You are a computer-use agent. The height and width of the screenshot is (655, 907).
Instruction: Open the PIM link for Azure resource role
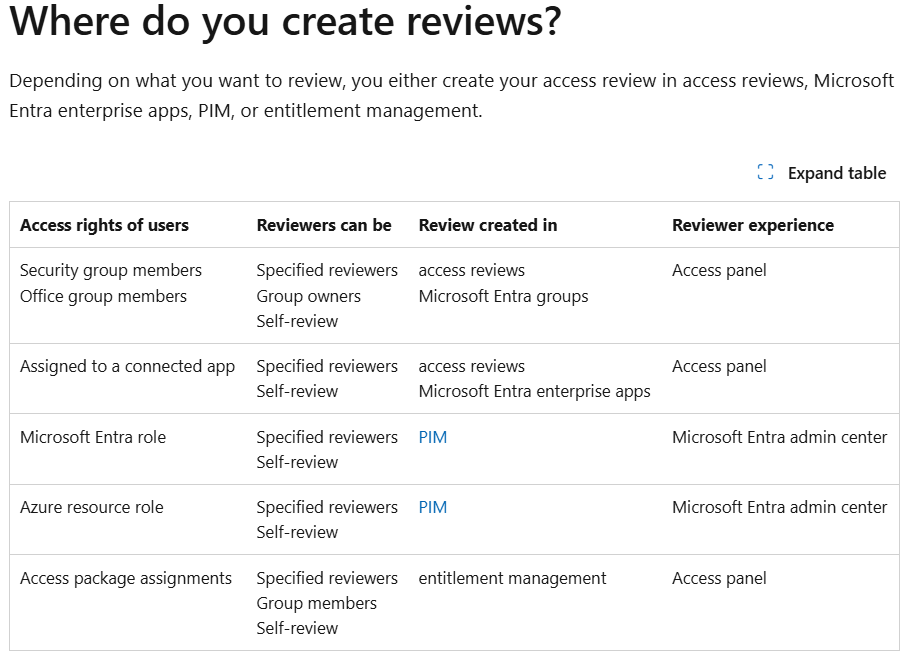coord(432,507)
